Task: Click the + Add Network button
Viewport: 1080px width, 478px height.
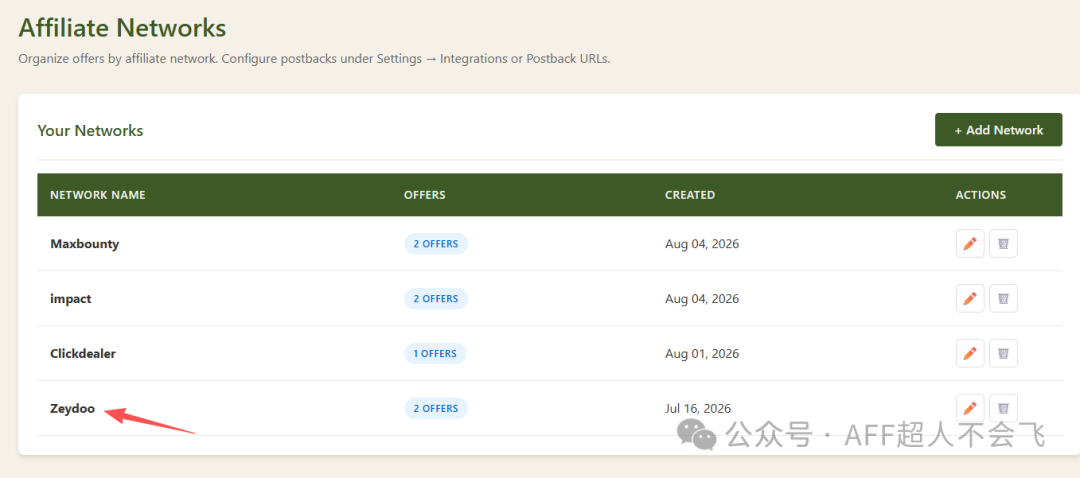Action: [998, 129]
